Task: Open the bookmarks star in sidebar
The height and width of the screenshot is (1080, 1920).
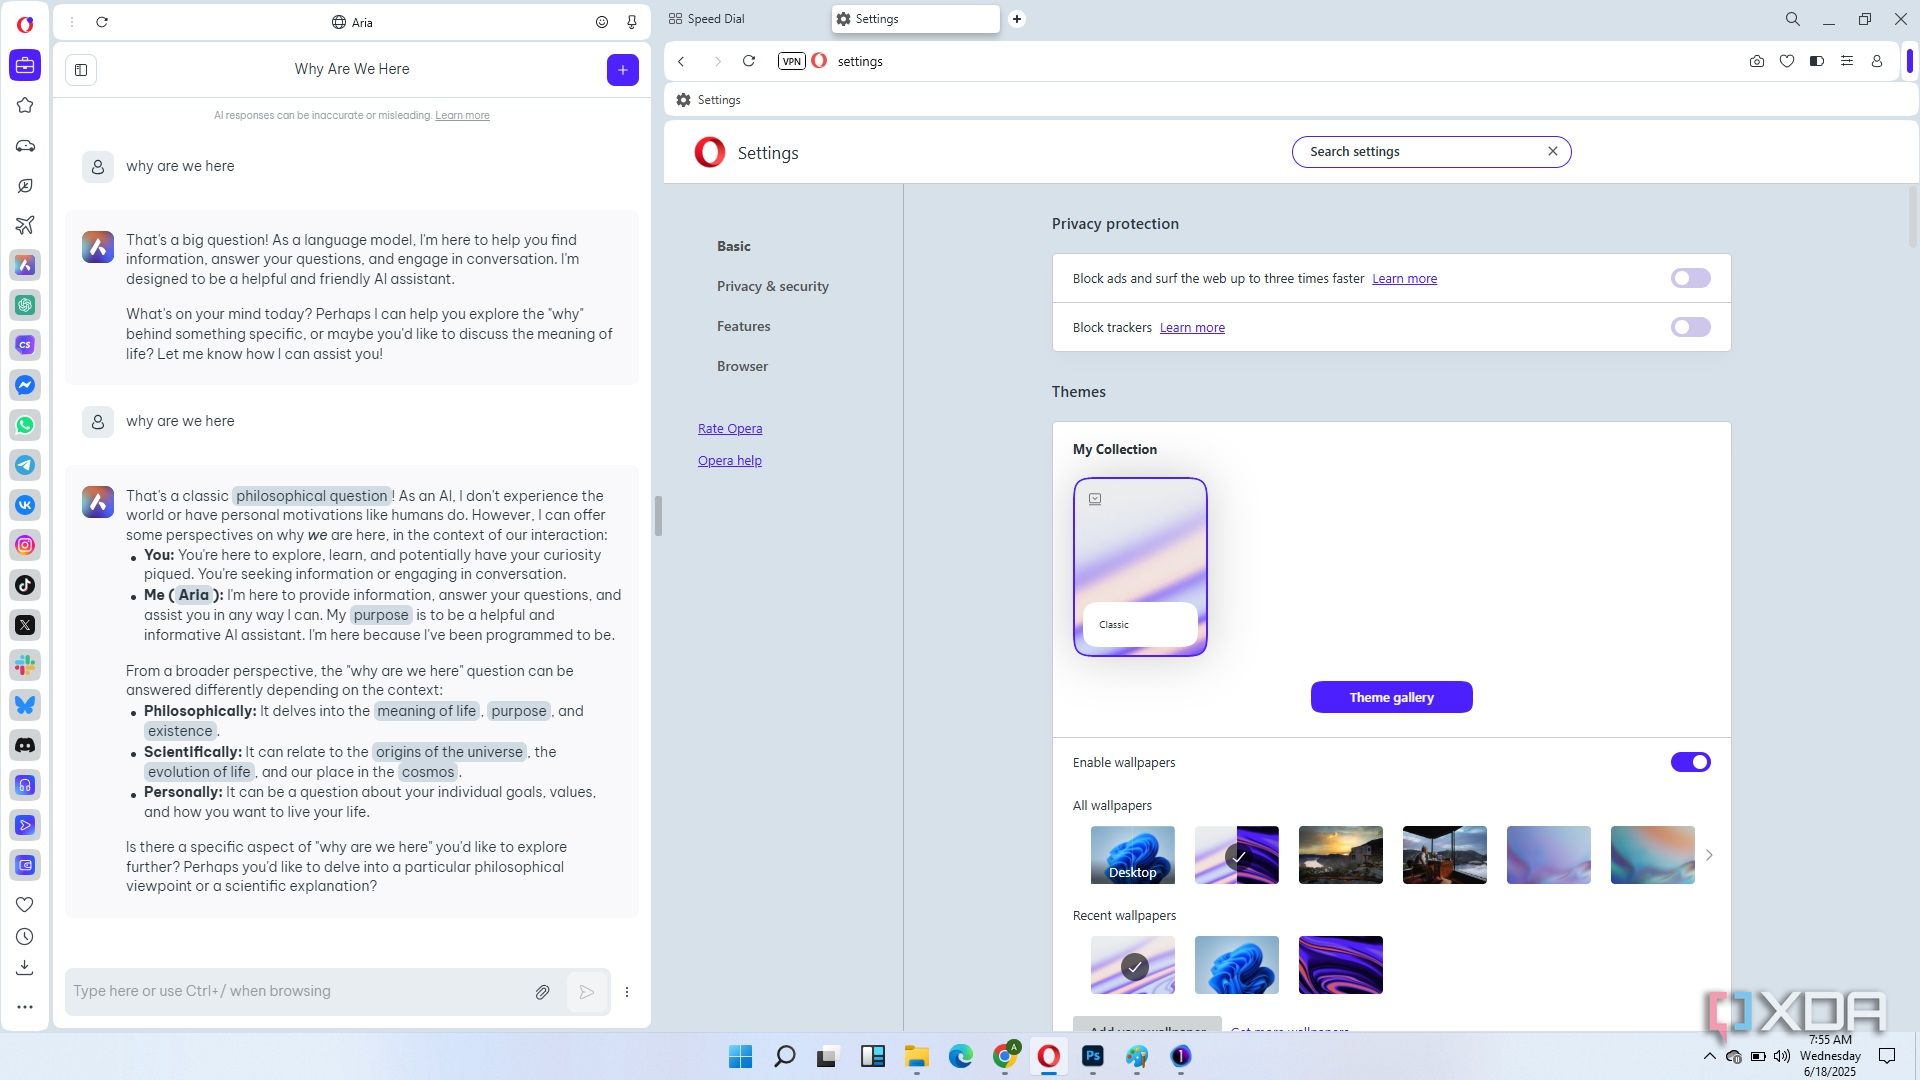Action: click(x=25, y=105)
